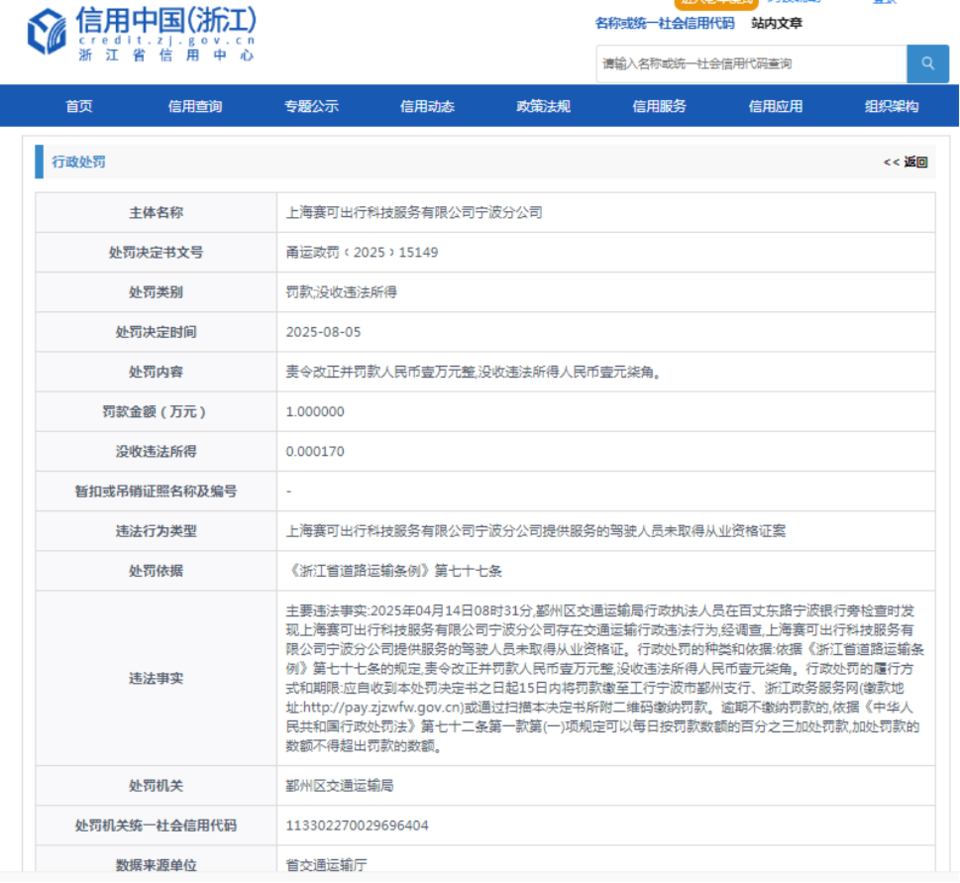Select 鄞州区交通运输局 in the 处罚机关 row
960x883 pixels.
pyautogui.click(x=340, y=786)
